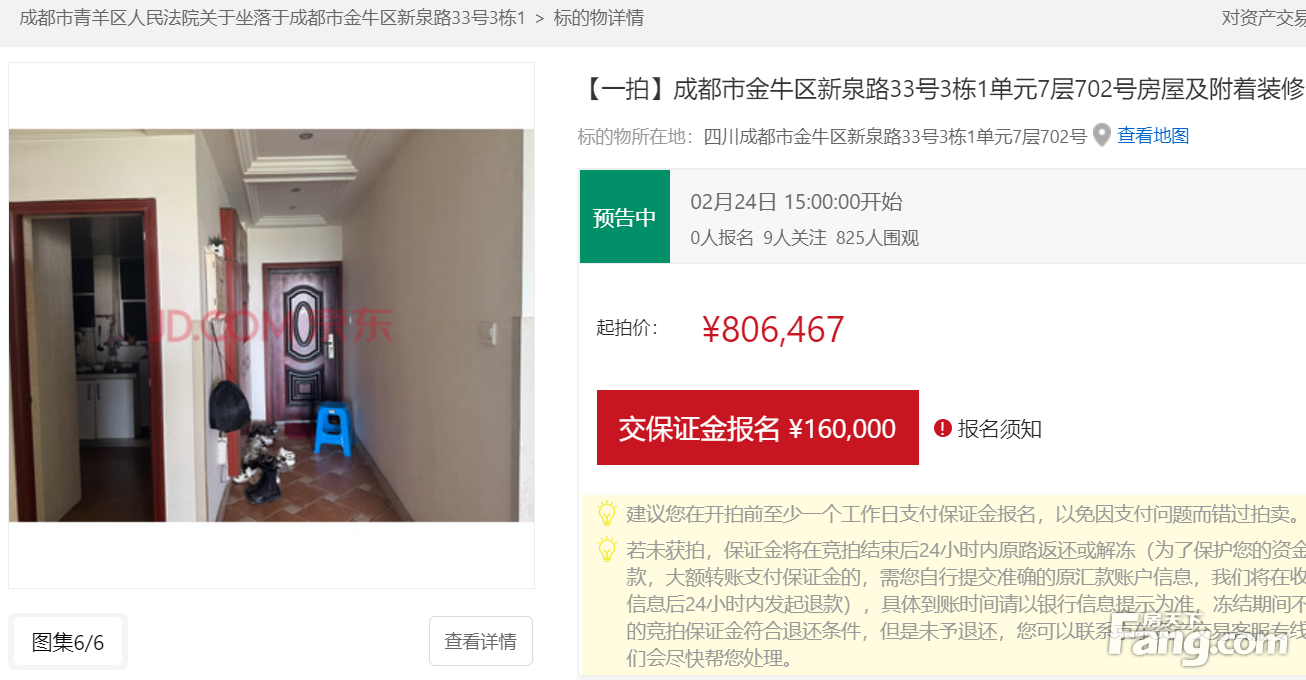Click the red exclamation icon beside 报名须知
Image resolution: width=1306 pixels, height=680 pixels.
942,429
